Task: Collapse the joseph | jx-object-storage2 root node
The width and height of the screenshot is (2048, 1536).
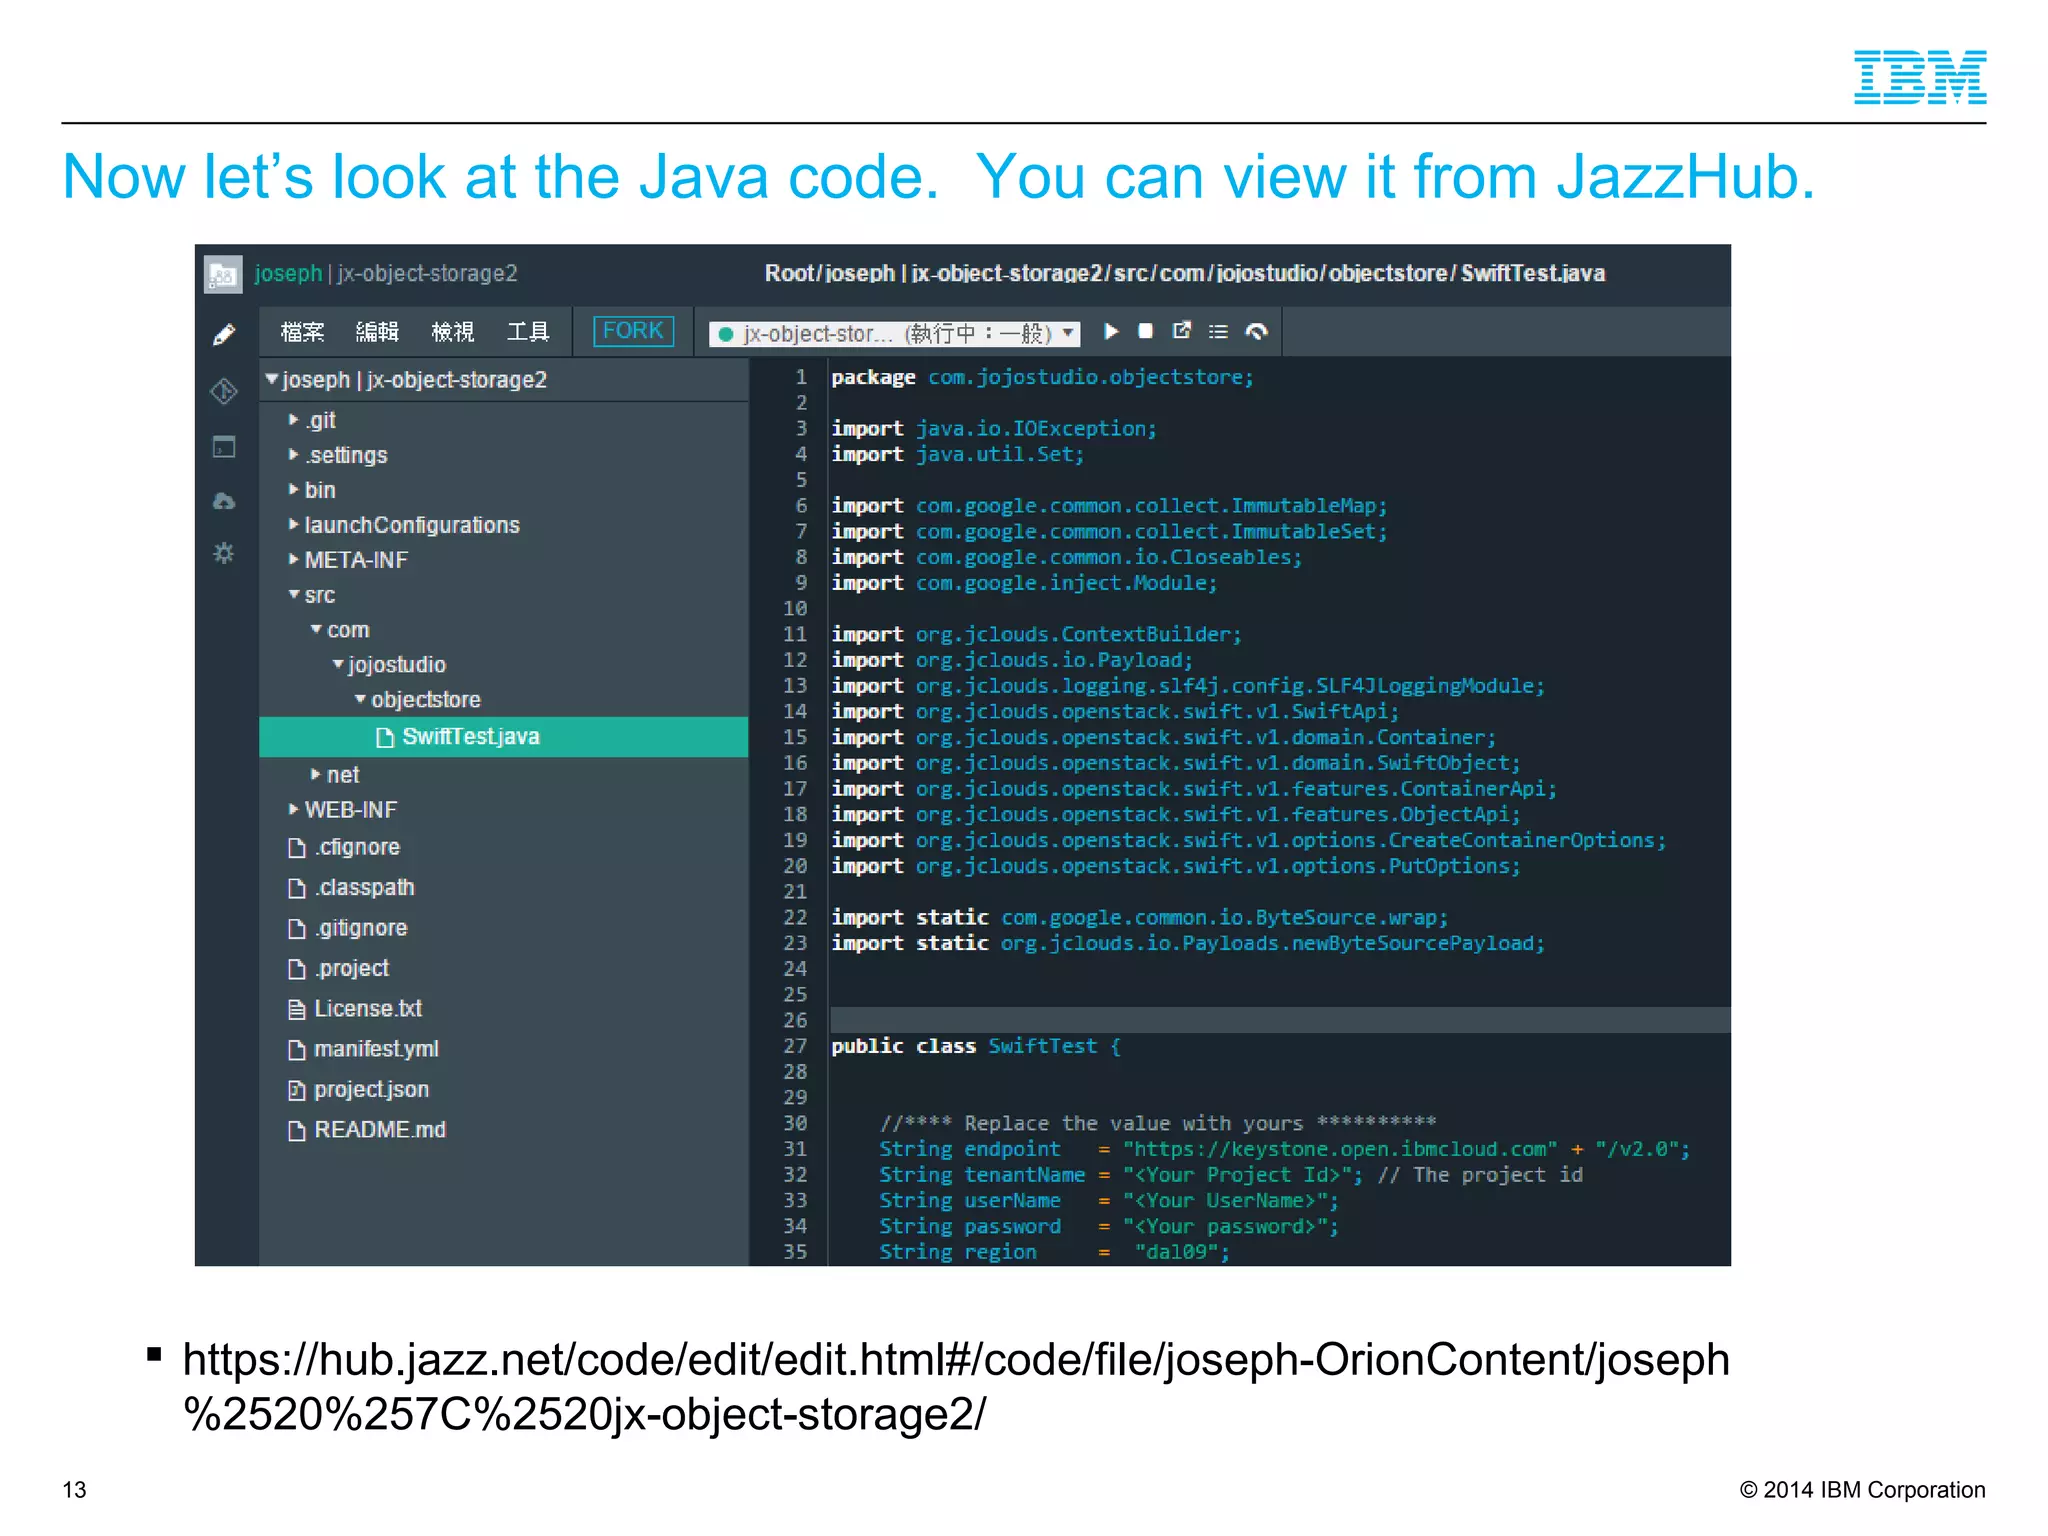Action: tap(271, 379)
